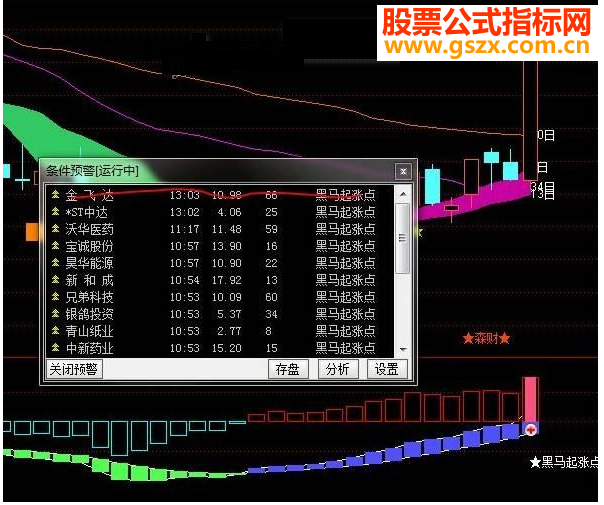Click the icon beside 沃华医药
The height and width of the screenshot is (505, 604).
tap(56, 229)
